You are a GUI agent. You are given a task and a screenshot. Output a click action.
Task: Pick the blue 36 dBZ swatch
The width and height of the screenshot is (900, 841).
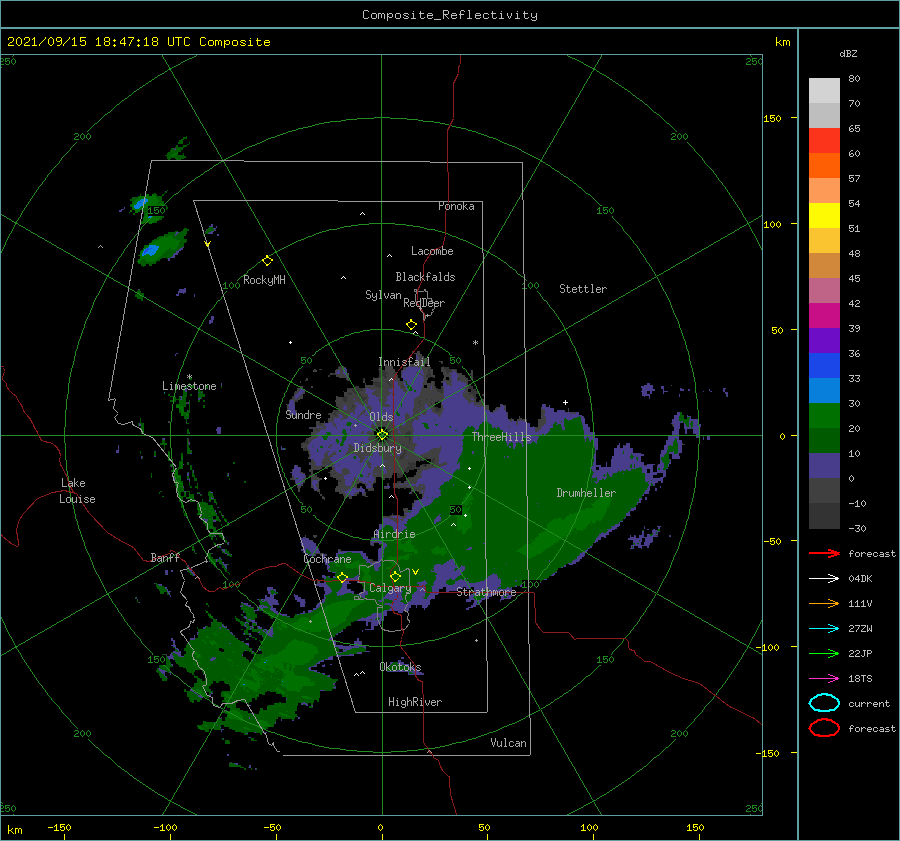tap(824, 366)
